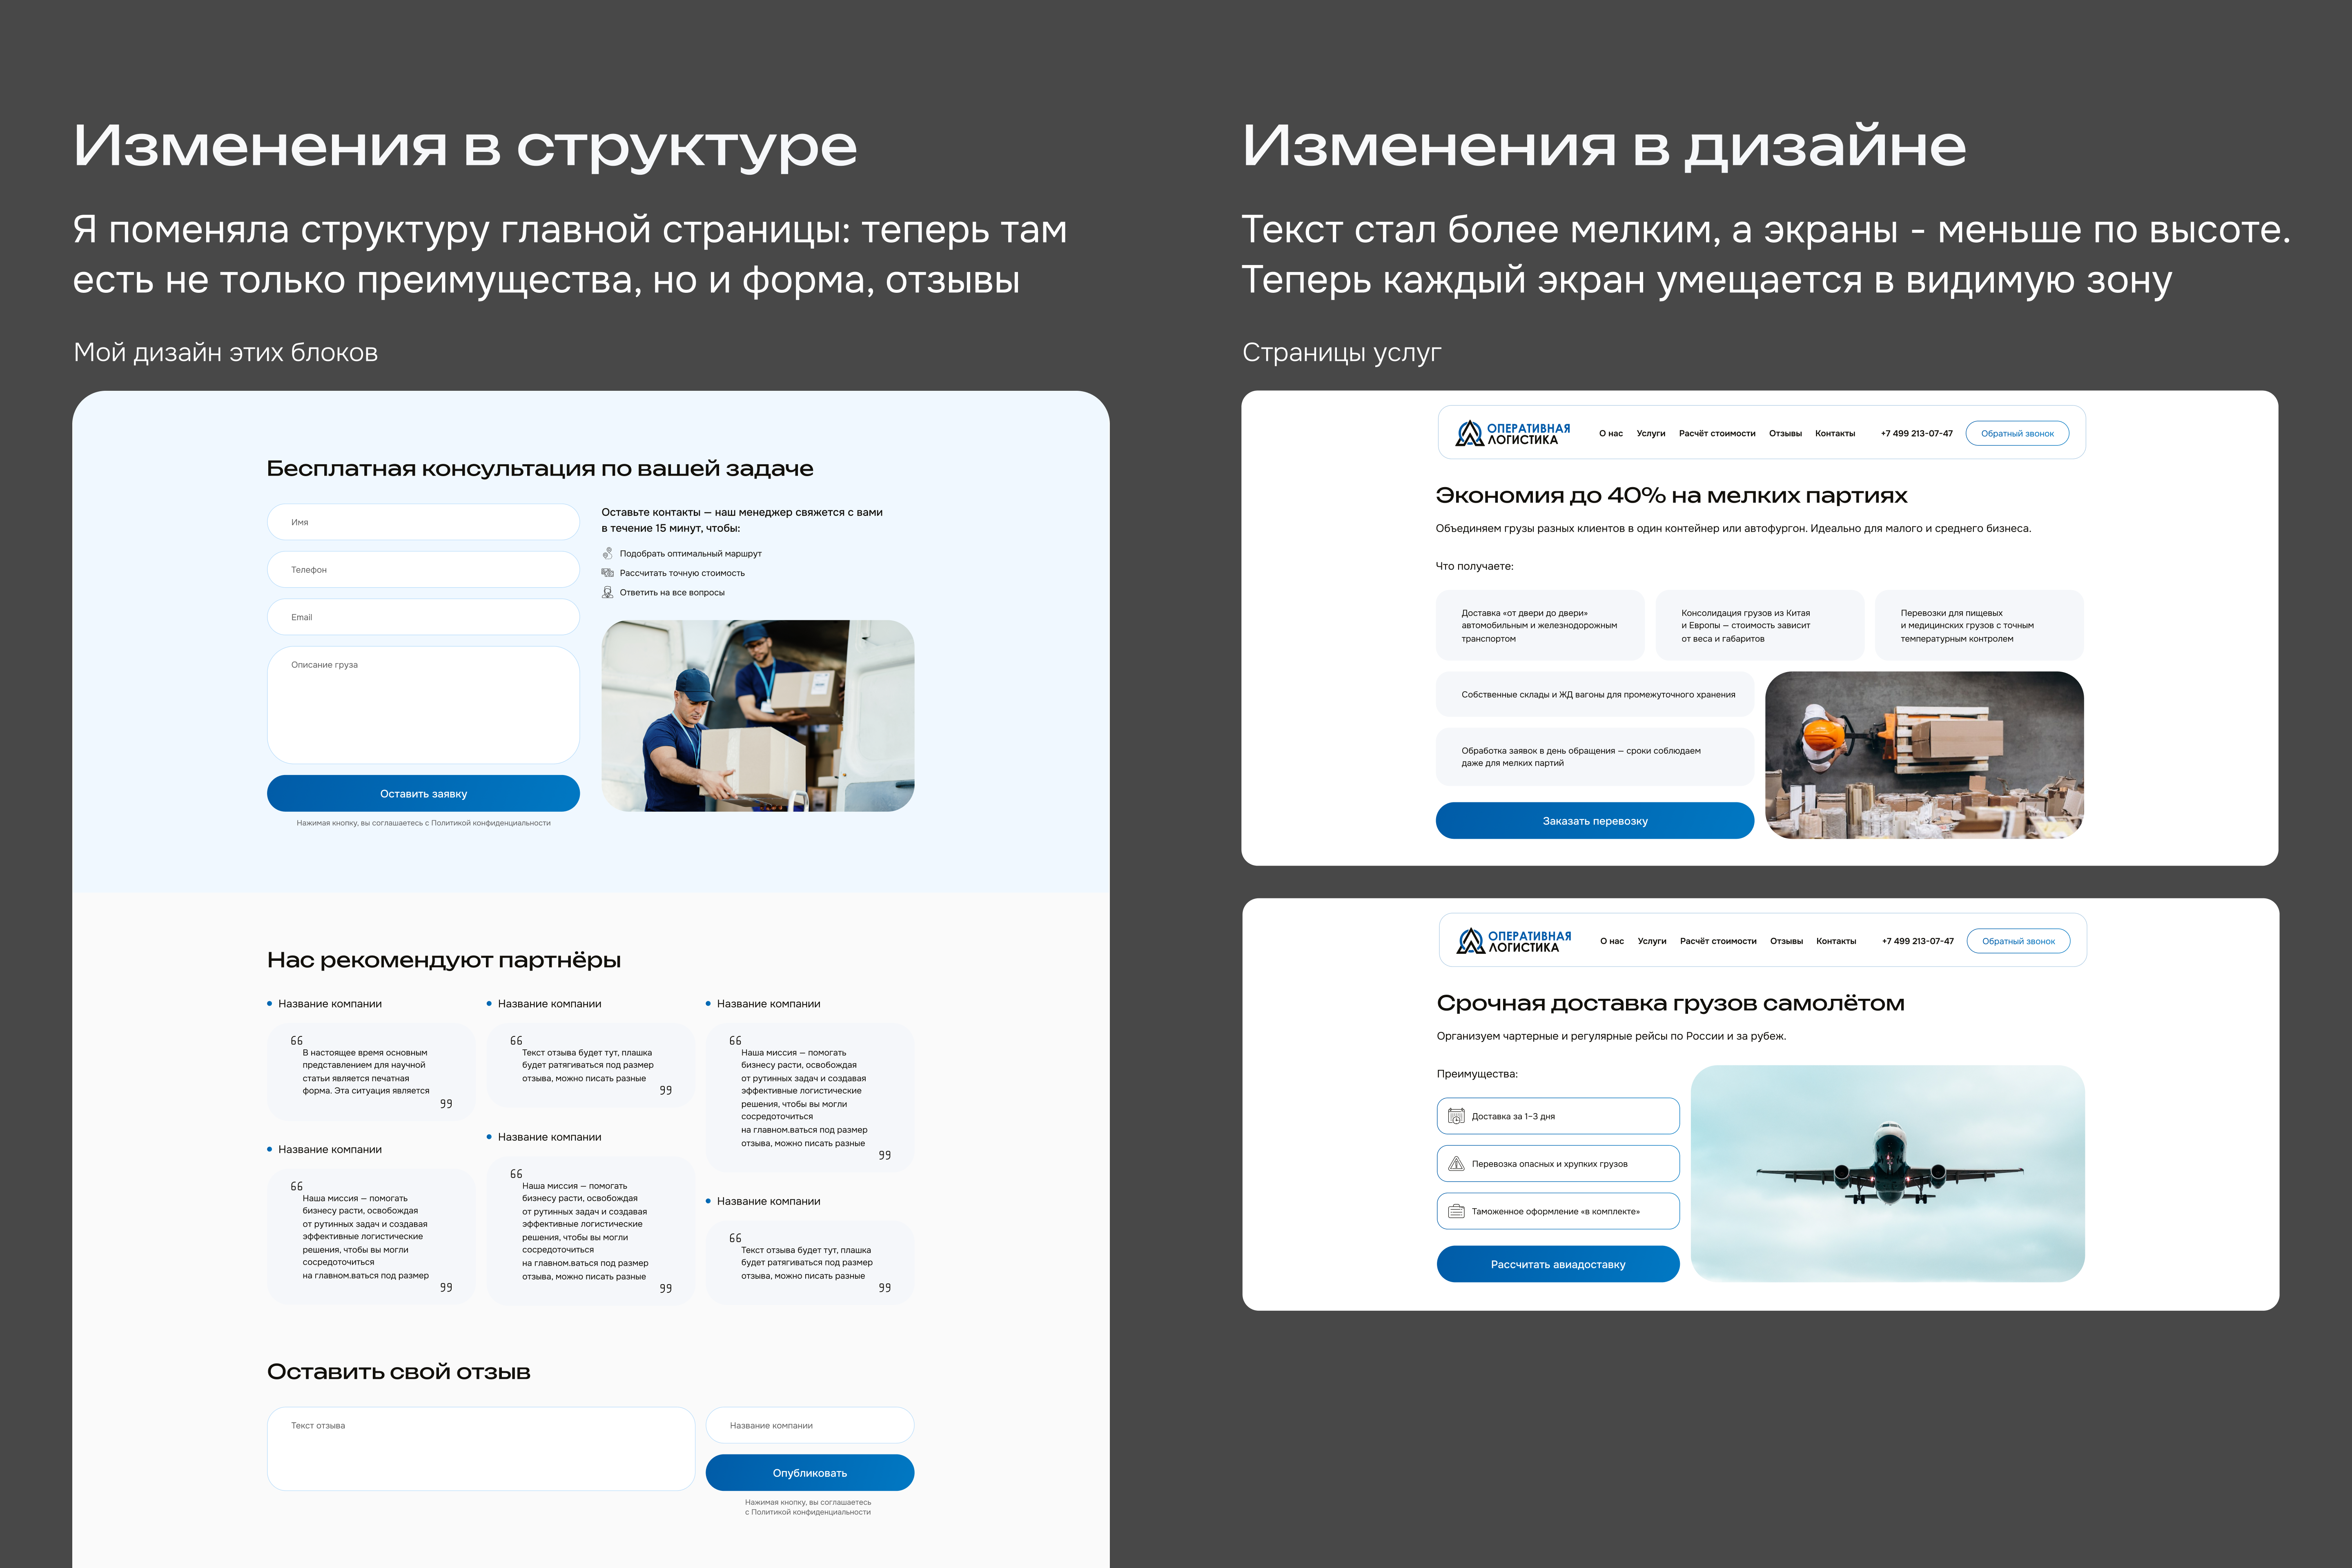Click the label Мой дизайн этих блоков
Screen dimensions: 2352x1568
point(226,352)
